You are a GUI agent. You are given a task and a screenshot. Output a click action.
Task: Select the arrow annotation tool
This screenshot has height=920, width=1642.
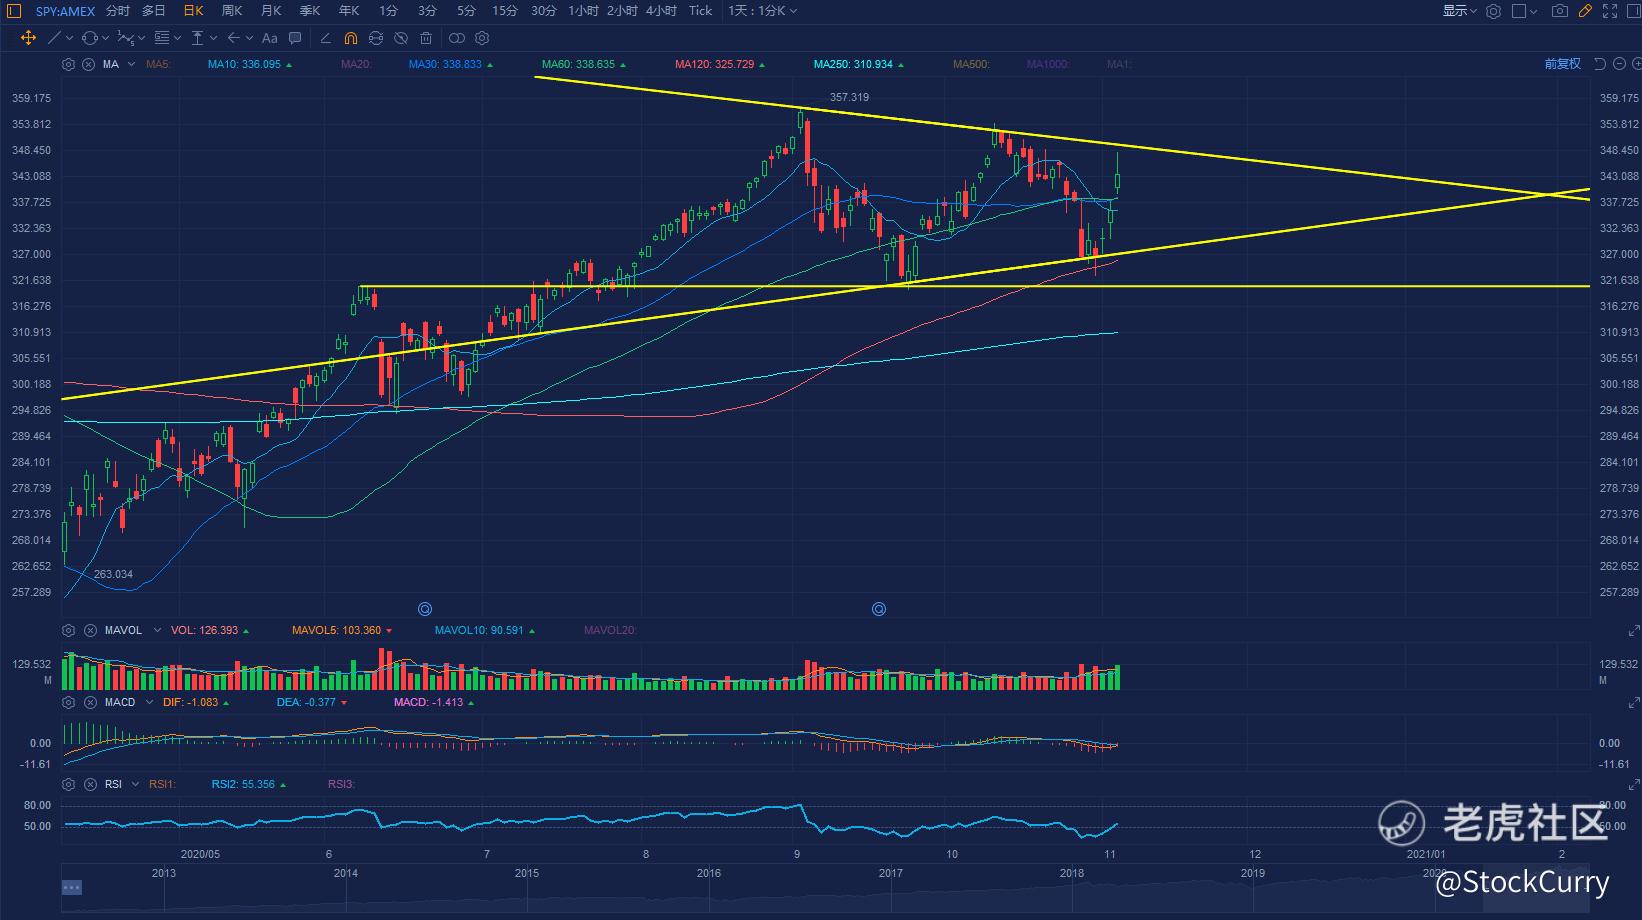[x=233, y=38]
